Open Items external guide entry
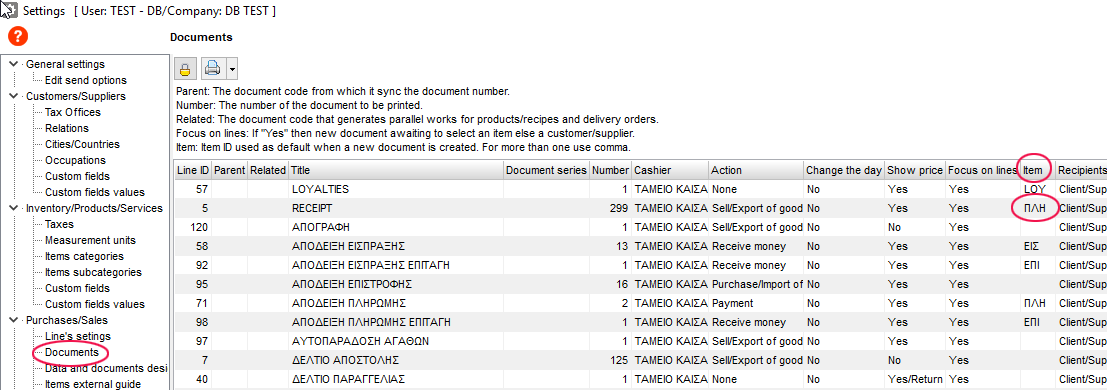The height and width of the screenshot is (390, 1107). point(92,384)
